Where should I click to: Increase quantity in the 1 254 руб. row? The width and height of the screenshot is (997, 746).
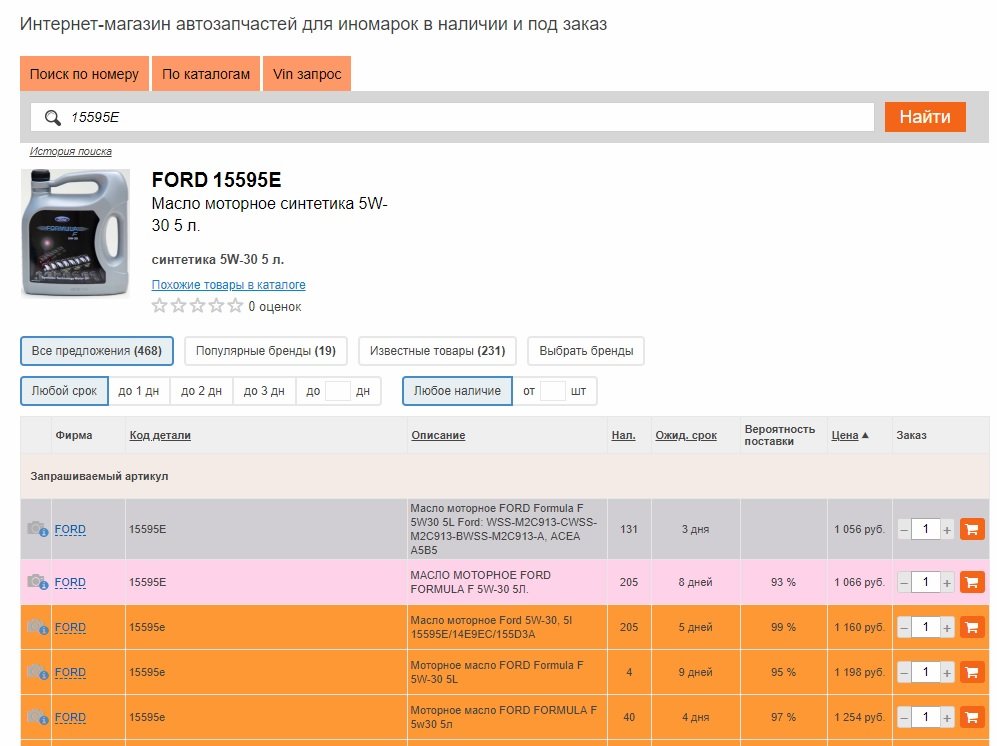[947, 718]
